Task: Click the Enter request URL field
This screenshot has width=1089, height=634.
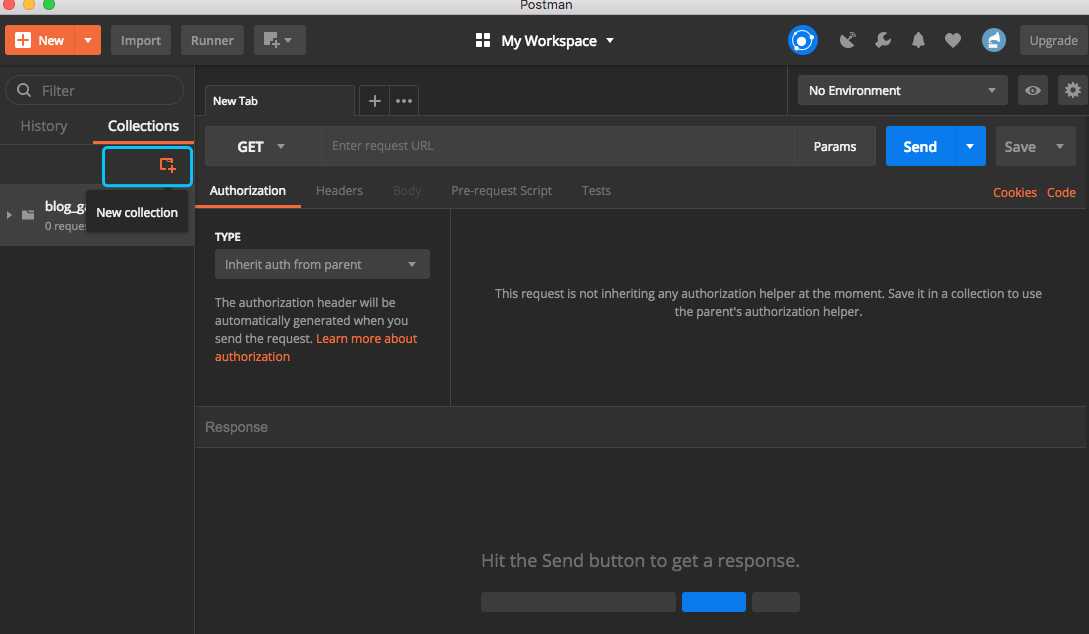Action: (x=559, y=146)
